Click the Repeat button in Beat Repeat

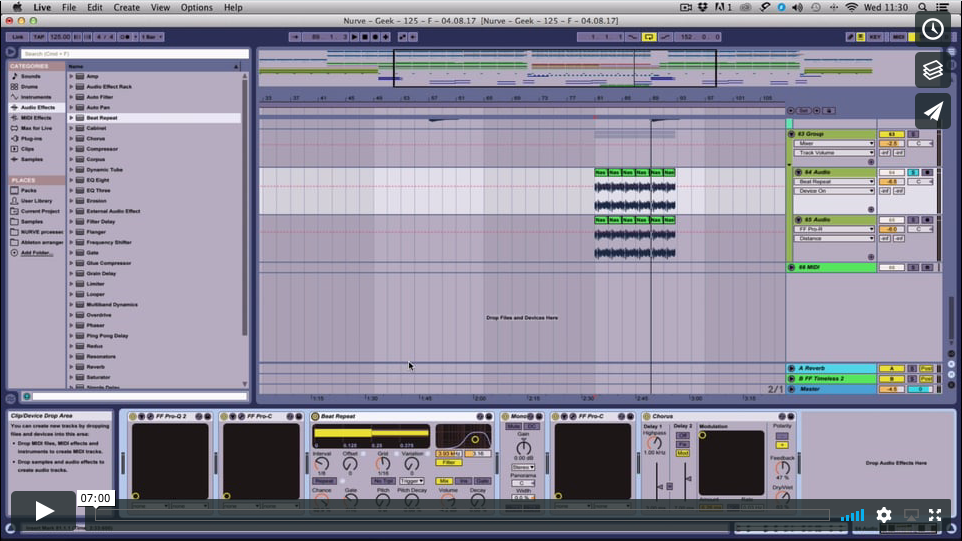(x=324, y=481)
